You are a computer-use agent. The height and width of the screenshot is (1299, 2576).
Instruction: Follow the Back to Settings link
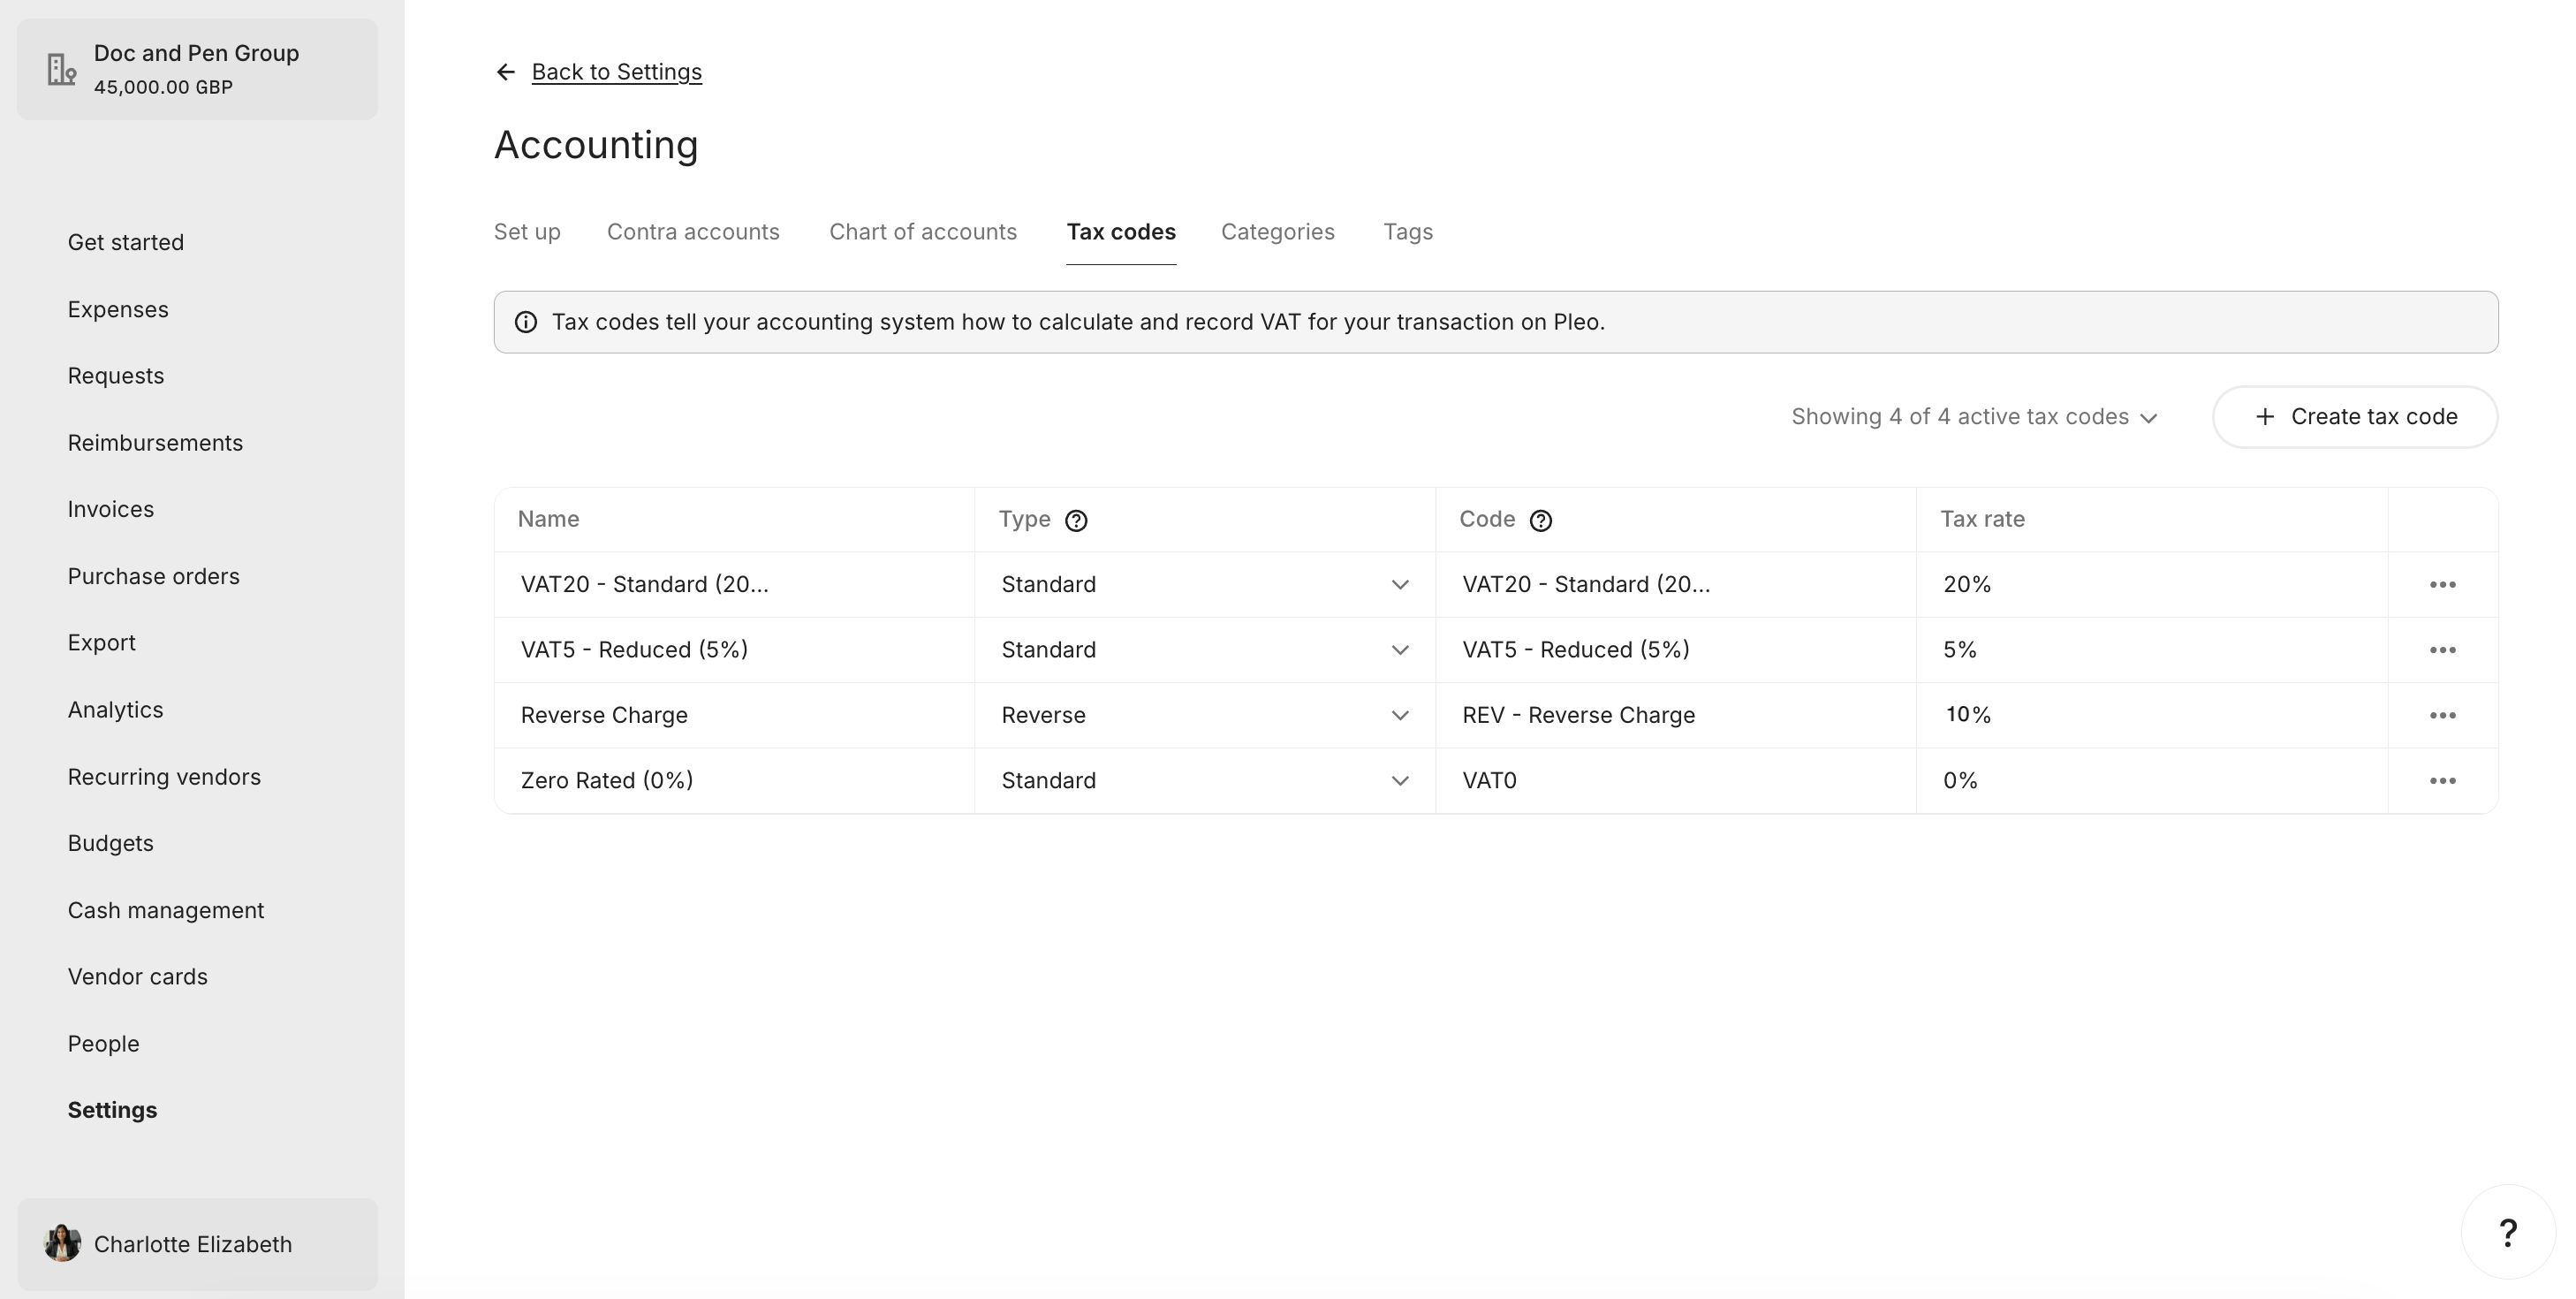[616, 72]
